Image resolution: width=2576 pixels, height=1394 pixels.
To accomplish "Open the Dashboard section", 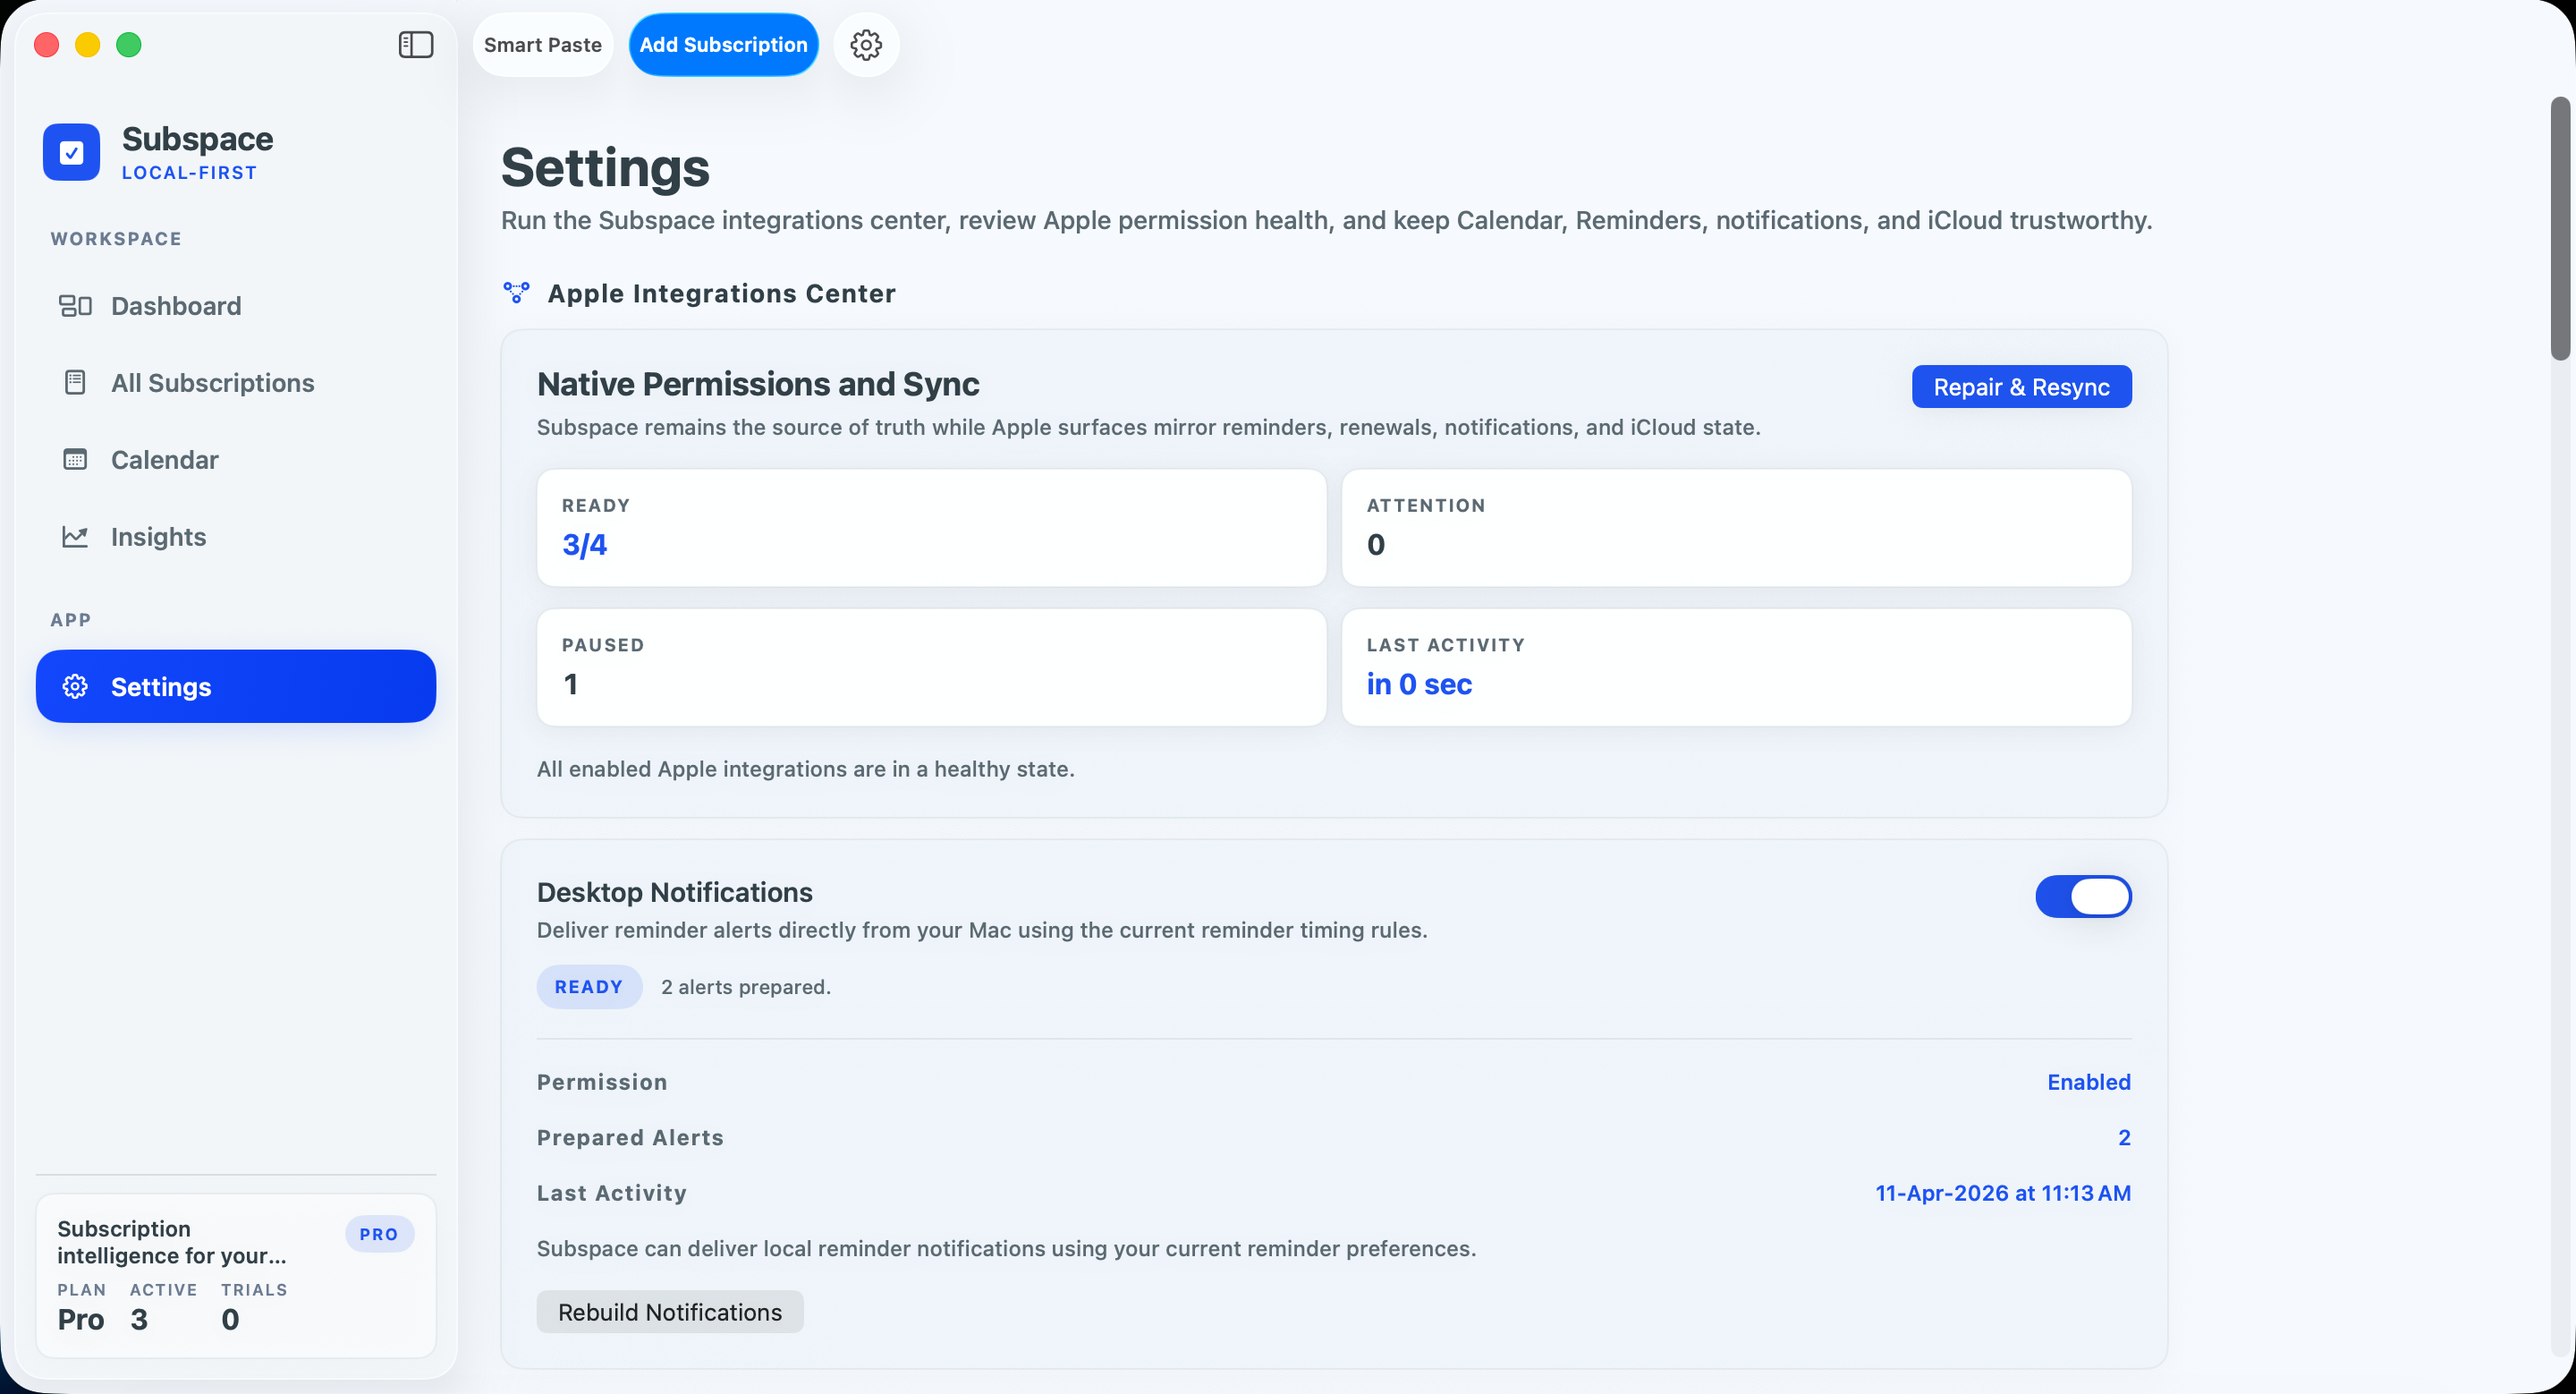I will [x=175, y=306].
